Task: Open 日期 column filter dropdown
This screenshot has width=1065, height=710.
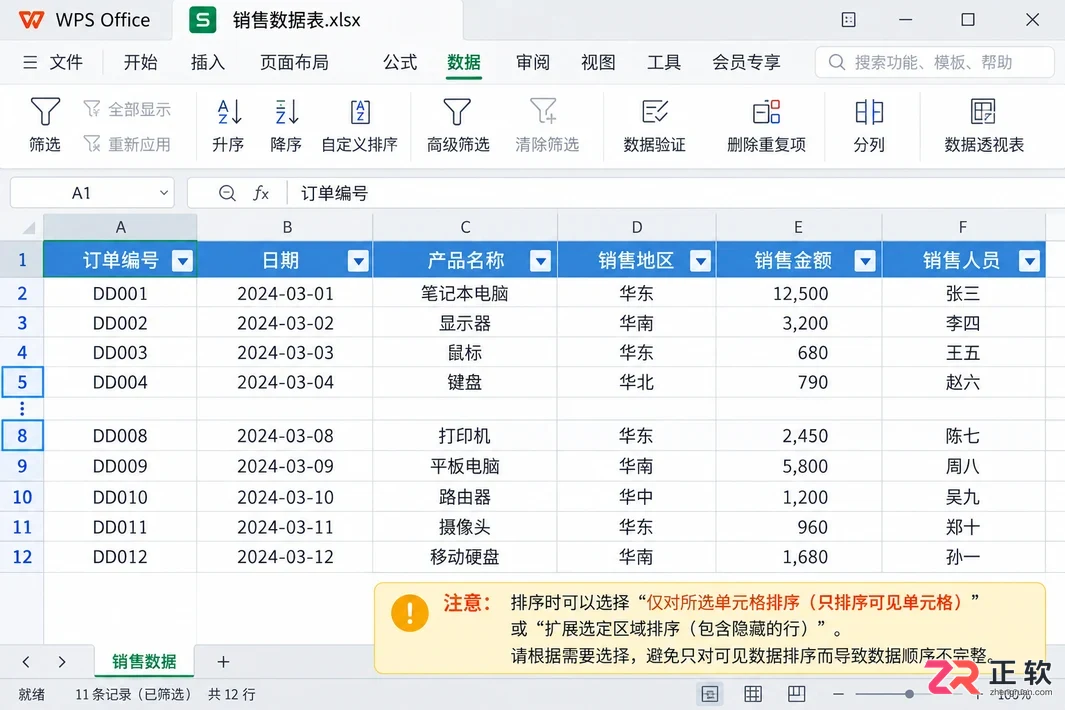Action: pos(358,260)
